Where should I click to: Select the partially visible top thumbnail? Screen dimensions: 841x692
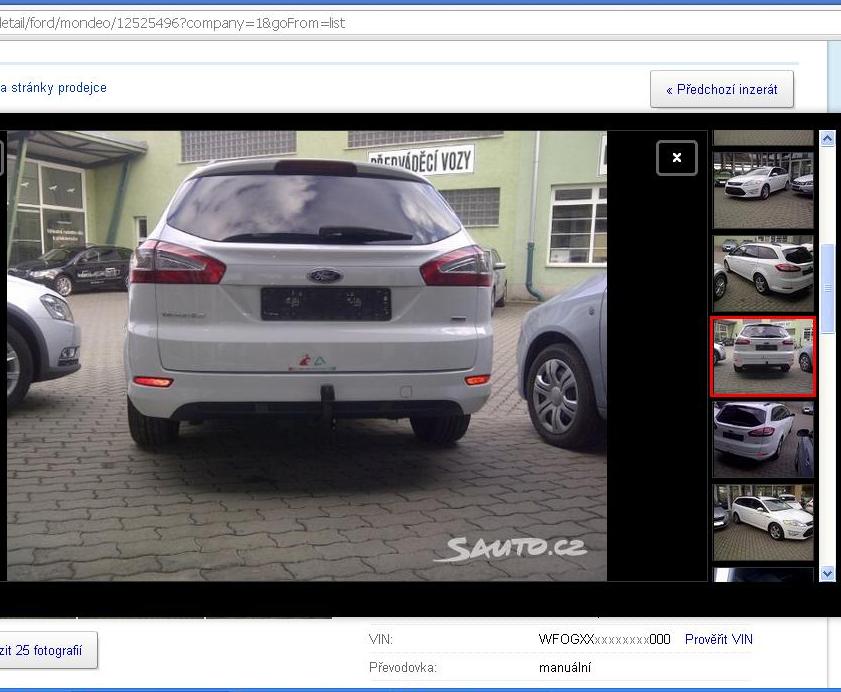coord(763,138)
